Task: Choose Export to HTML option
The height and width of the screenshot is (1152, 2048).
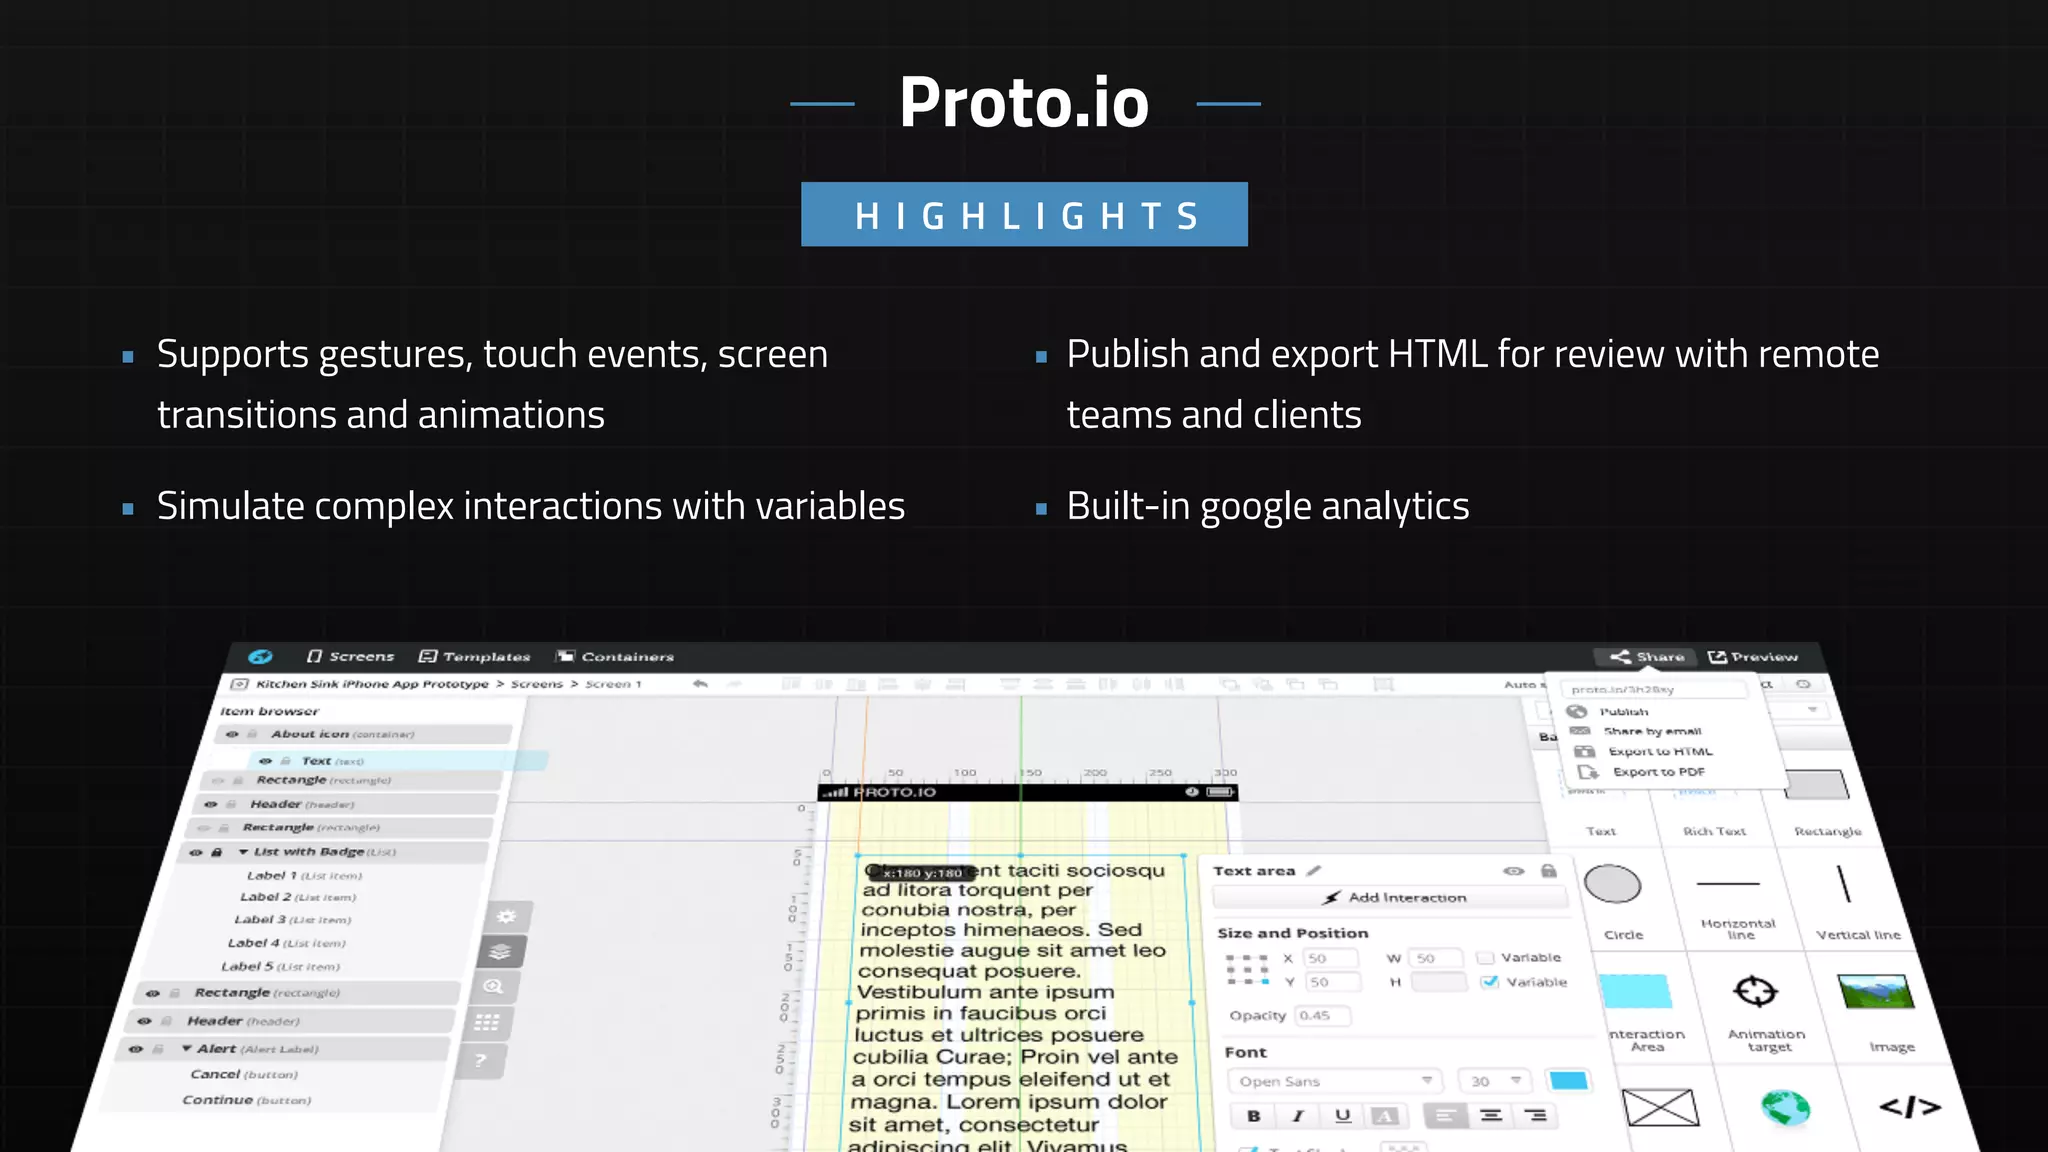Action: (1660, 751)
